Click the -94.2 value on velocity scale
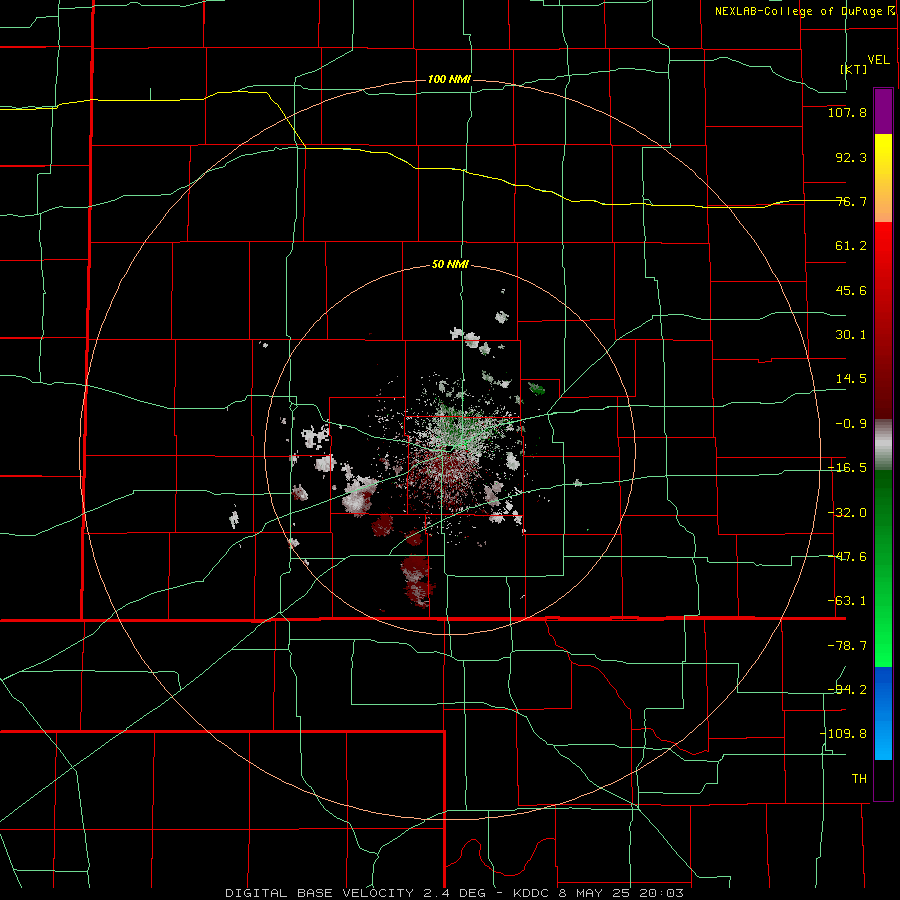This screenshot has width=900, height=900. (847, 690)
